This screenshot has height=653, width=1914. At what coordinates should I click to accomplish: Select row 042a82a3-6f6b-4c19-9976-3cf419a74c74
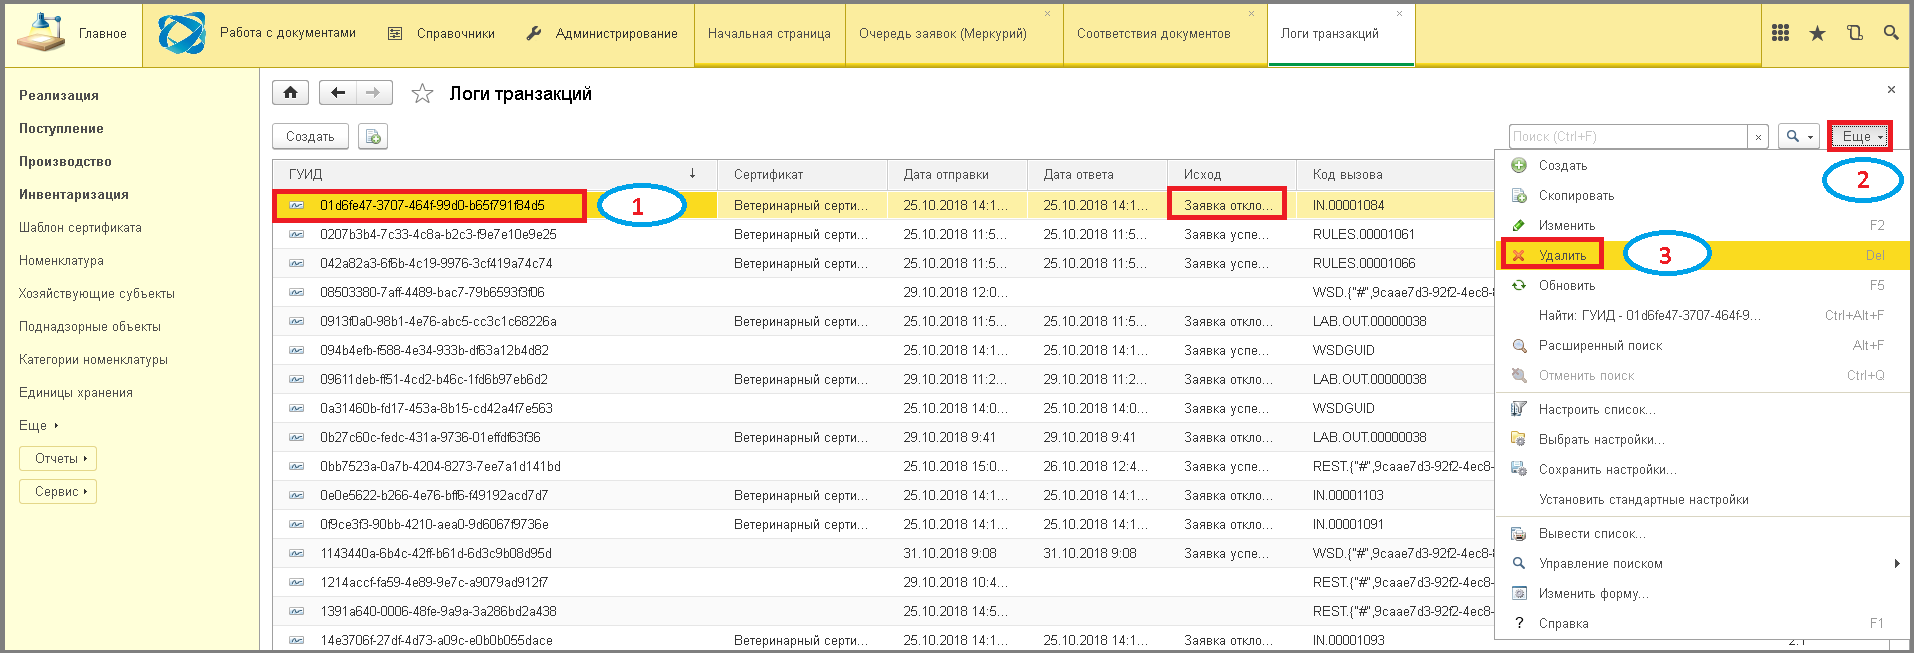pos(883,263)
